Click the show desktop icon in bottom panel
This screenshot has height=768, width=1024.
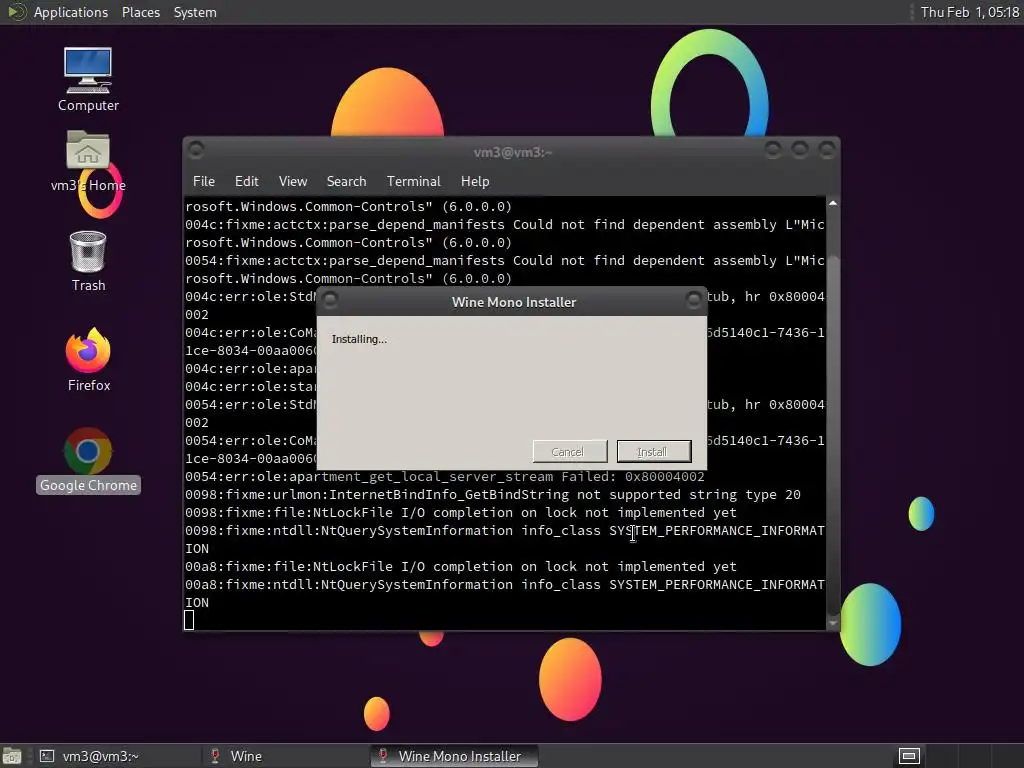click(12, 756)
